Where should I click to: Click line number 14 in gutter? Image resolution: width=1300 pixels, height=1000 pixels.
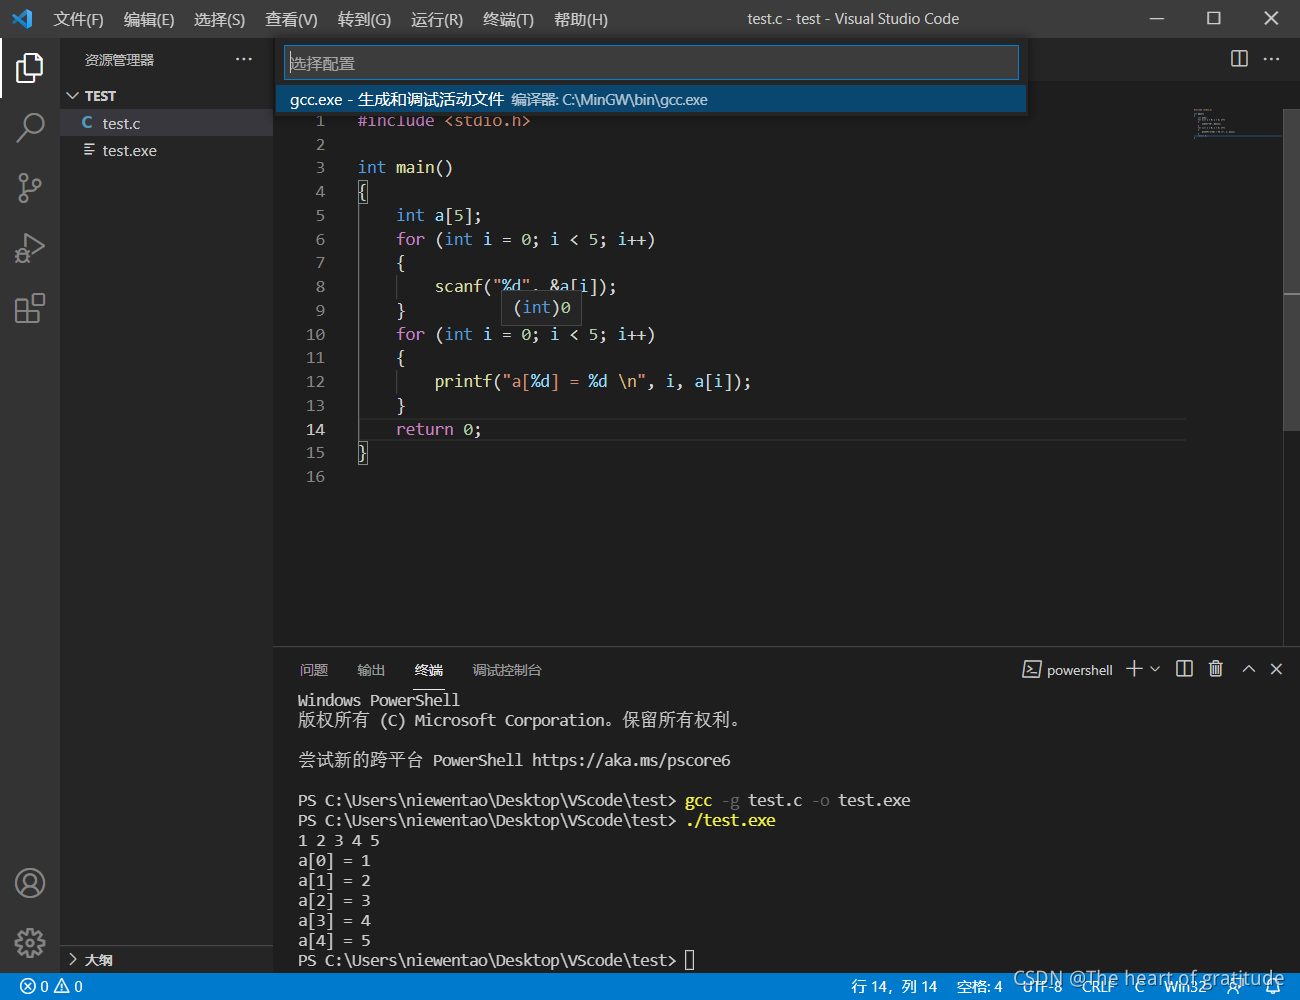click(315, 429)
